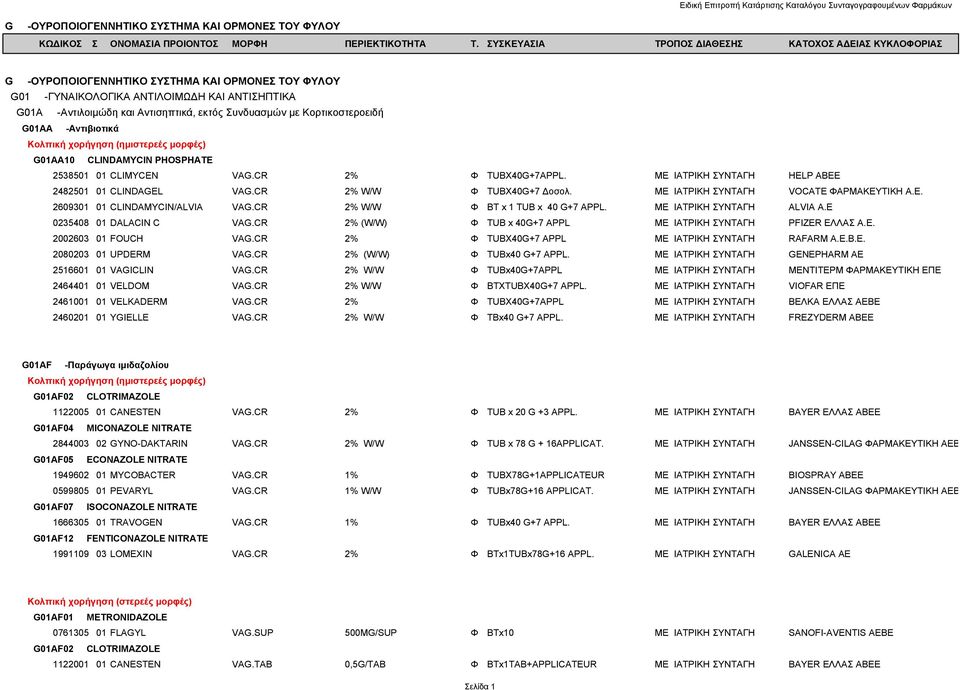This screenshot has width=960, height=690.
Task: Click the ΚΩΔΙΚΟΣ column header
Action: tap(60, 44)
